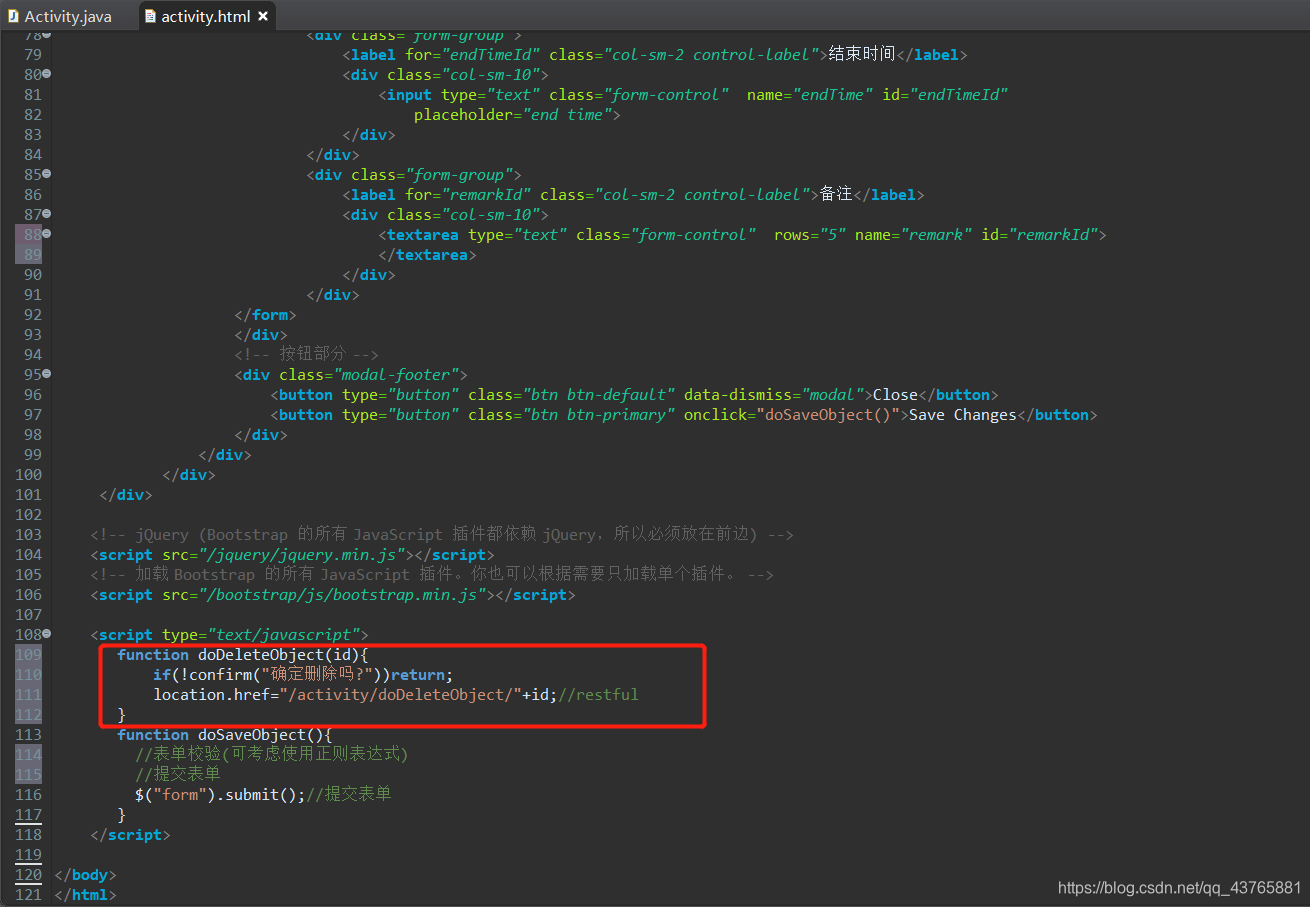Collapse the script block at line 108
This screenshot has width=1310, height=907.
pos(47,634)
